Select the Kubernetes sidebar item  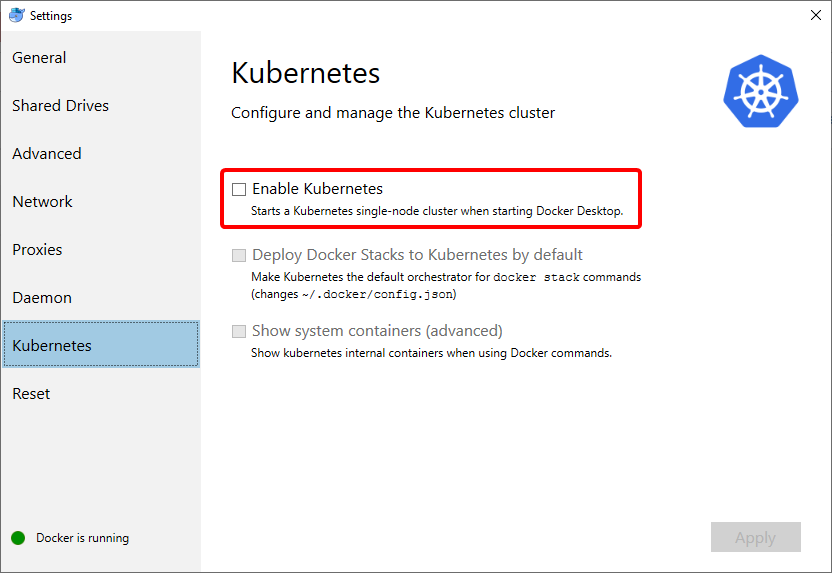(x=101, y=344)
